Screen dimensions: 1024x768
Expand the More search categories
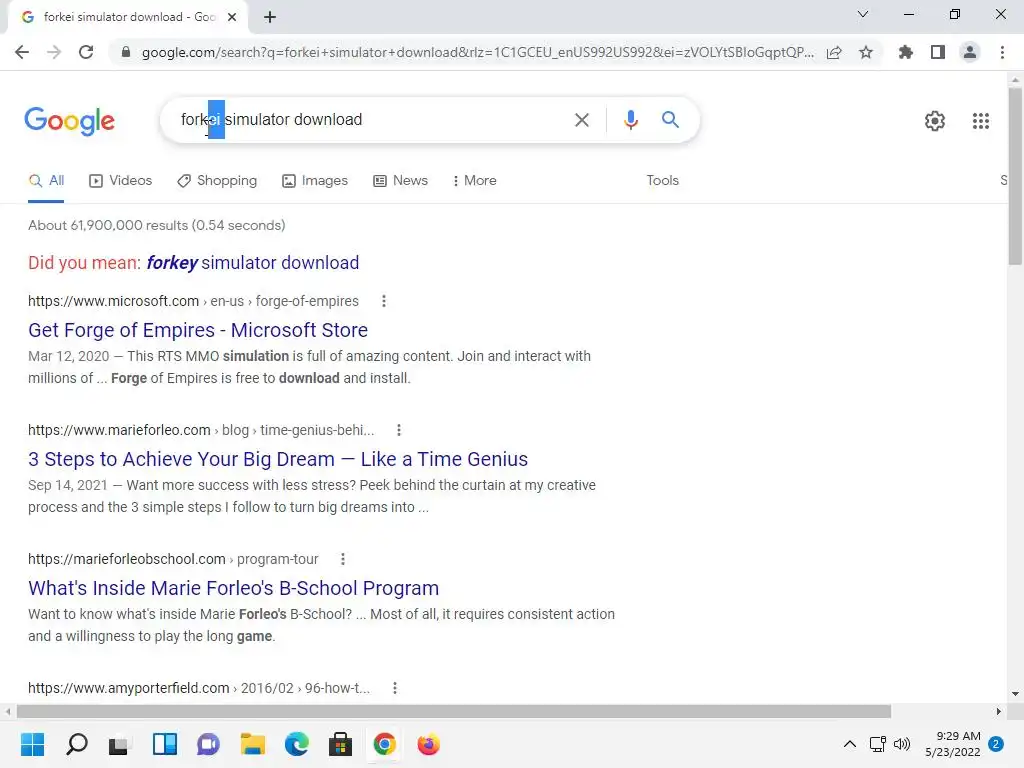click(475, 181)
